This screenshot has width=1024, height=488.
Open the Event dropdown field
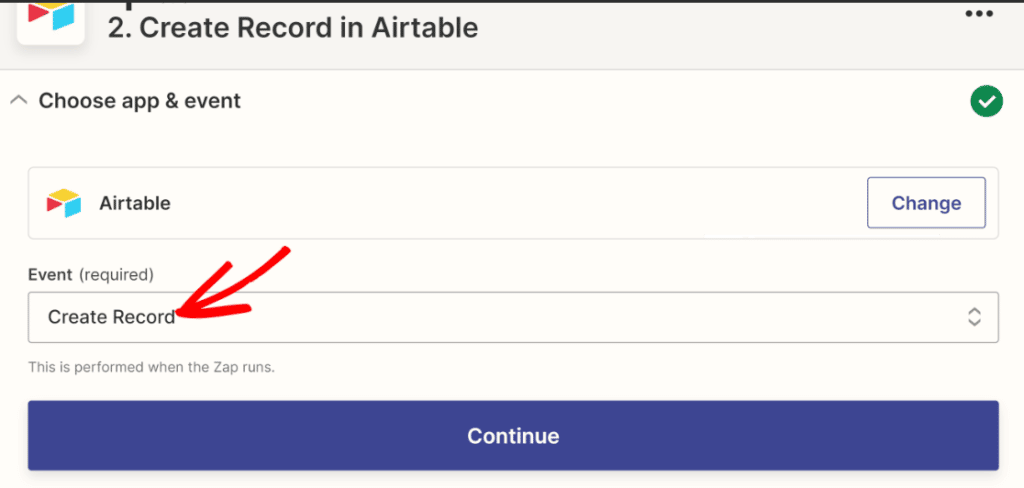[x=512, y=317]
